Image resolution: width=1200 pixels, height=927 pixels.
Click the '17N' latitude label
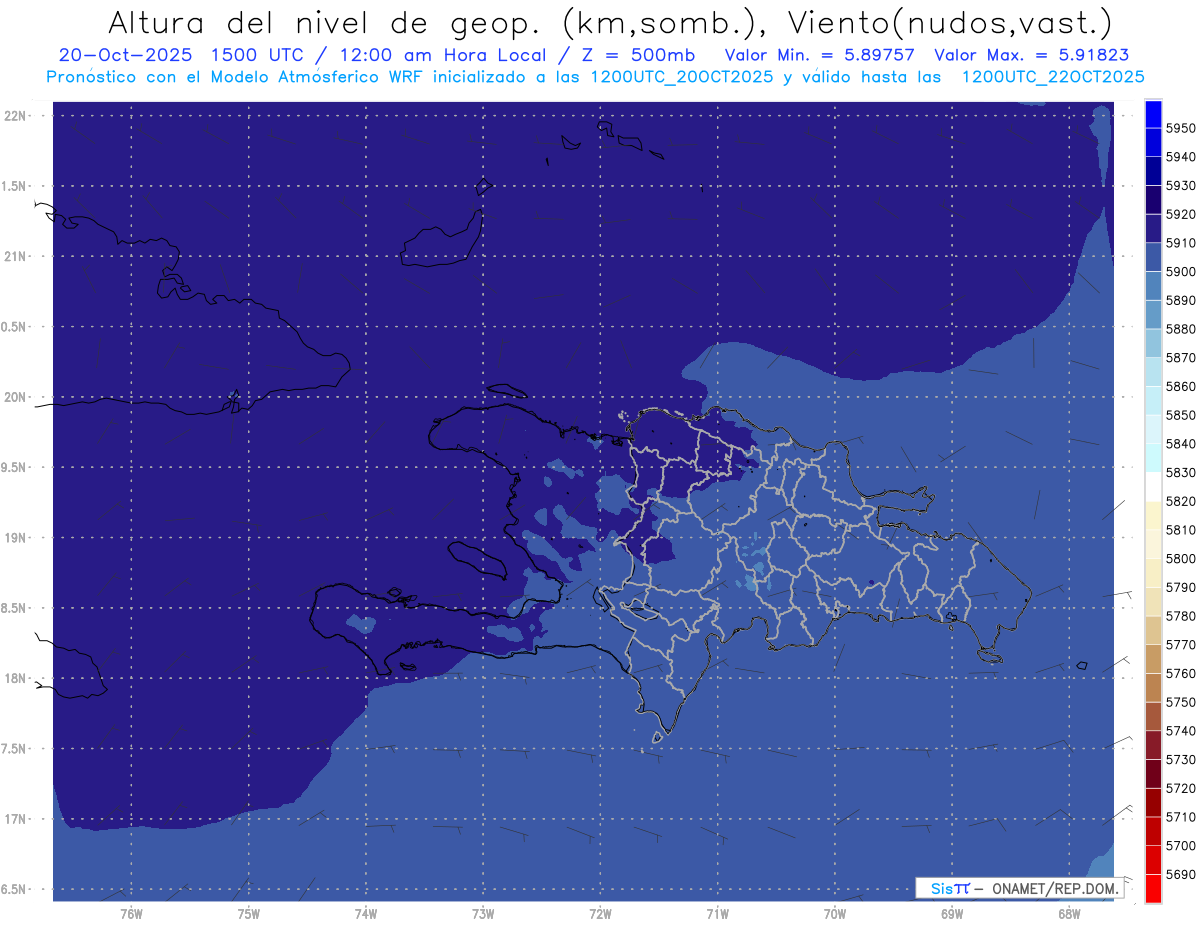point(16,819)
